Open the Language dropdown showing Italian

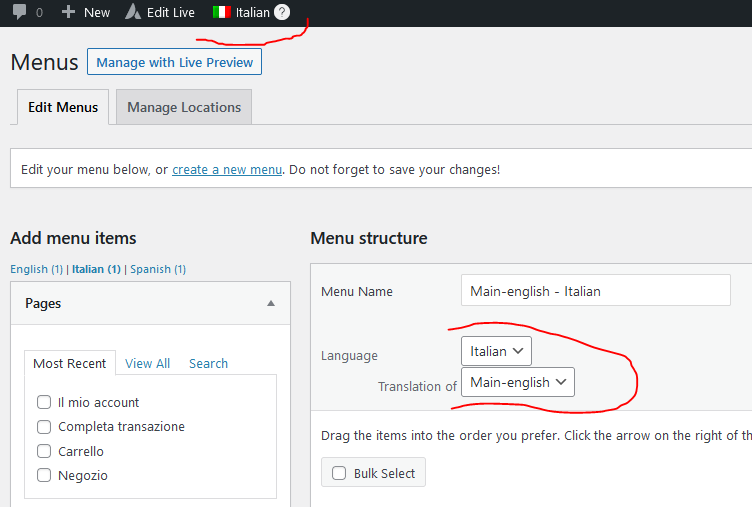point(496,351)
